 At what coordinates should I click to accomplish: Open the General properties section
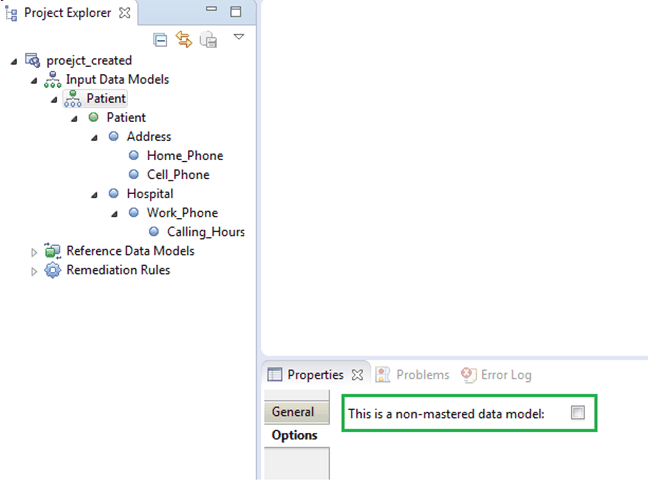click(297, 412)
